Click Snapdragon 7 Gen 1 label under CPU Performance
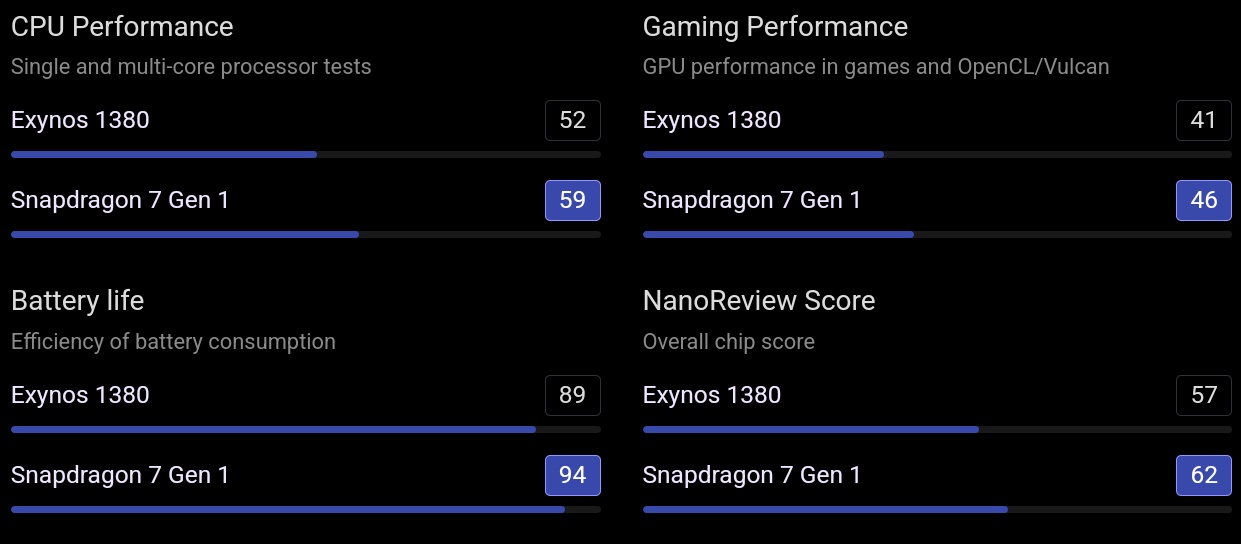This screenshot has width=1241, height=544. pos(120,200)
